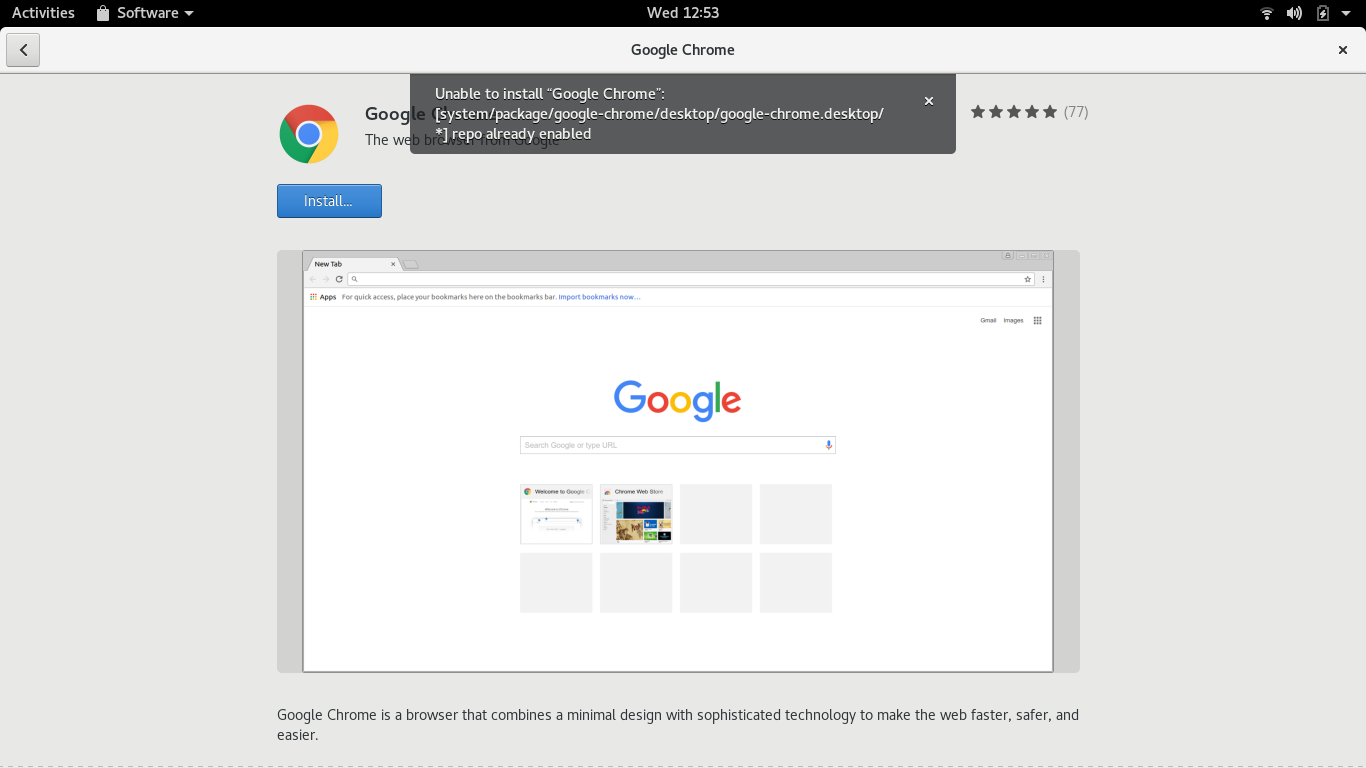This screenshot has height=768, width=1366.
Task: Open the Software application menu
Action: point(145,13)
